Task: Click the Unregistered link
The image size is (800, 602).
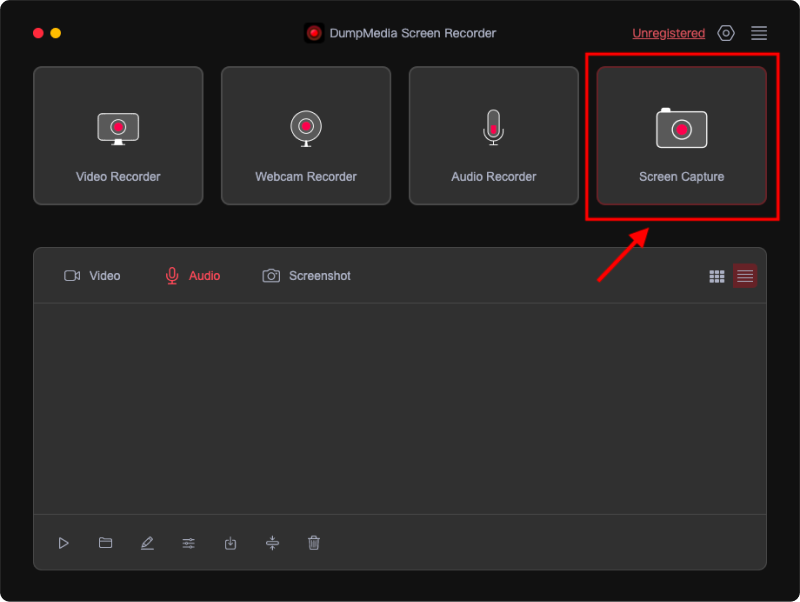Action: pos(668,33)
